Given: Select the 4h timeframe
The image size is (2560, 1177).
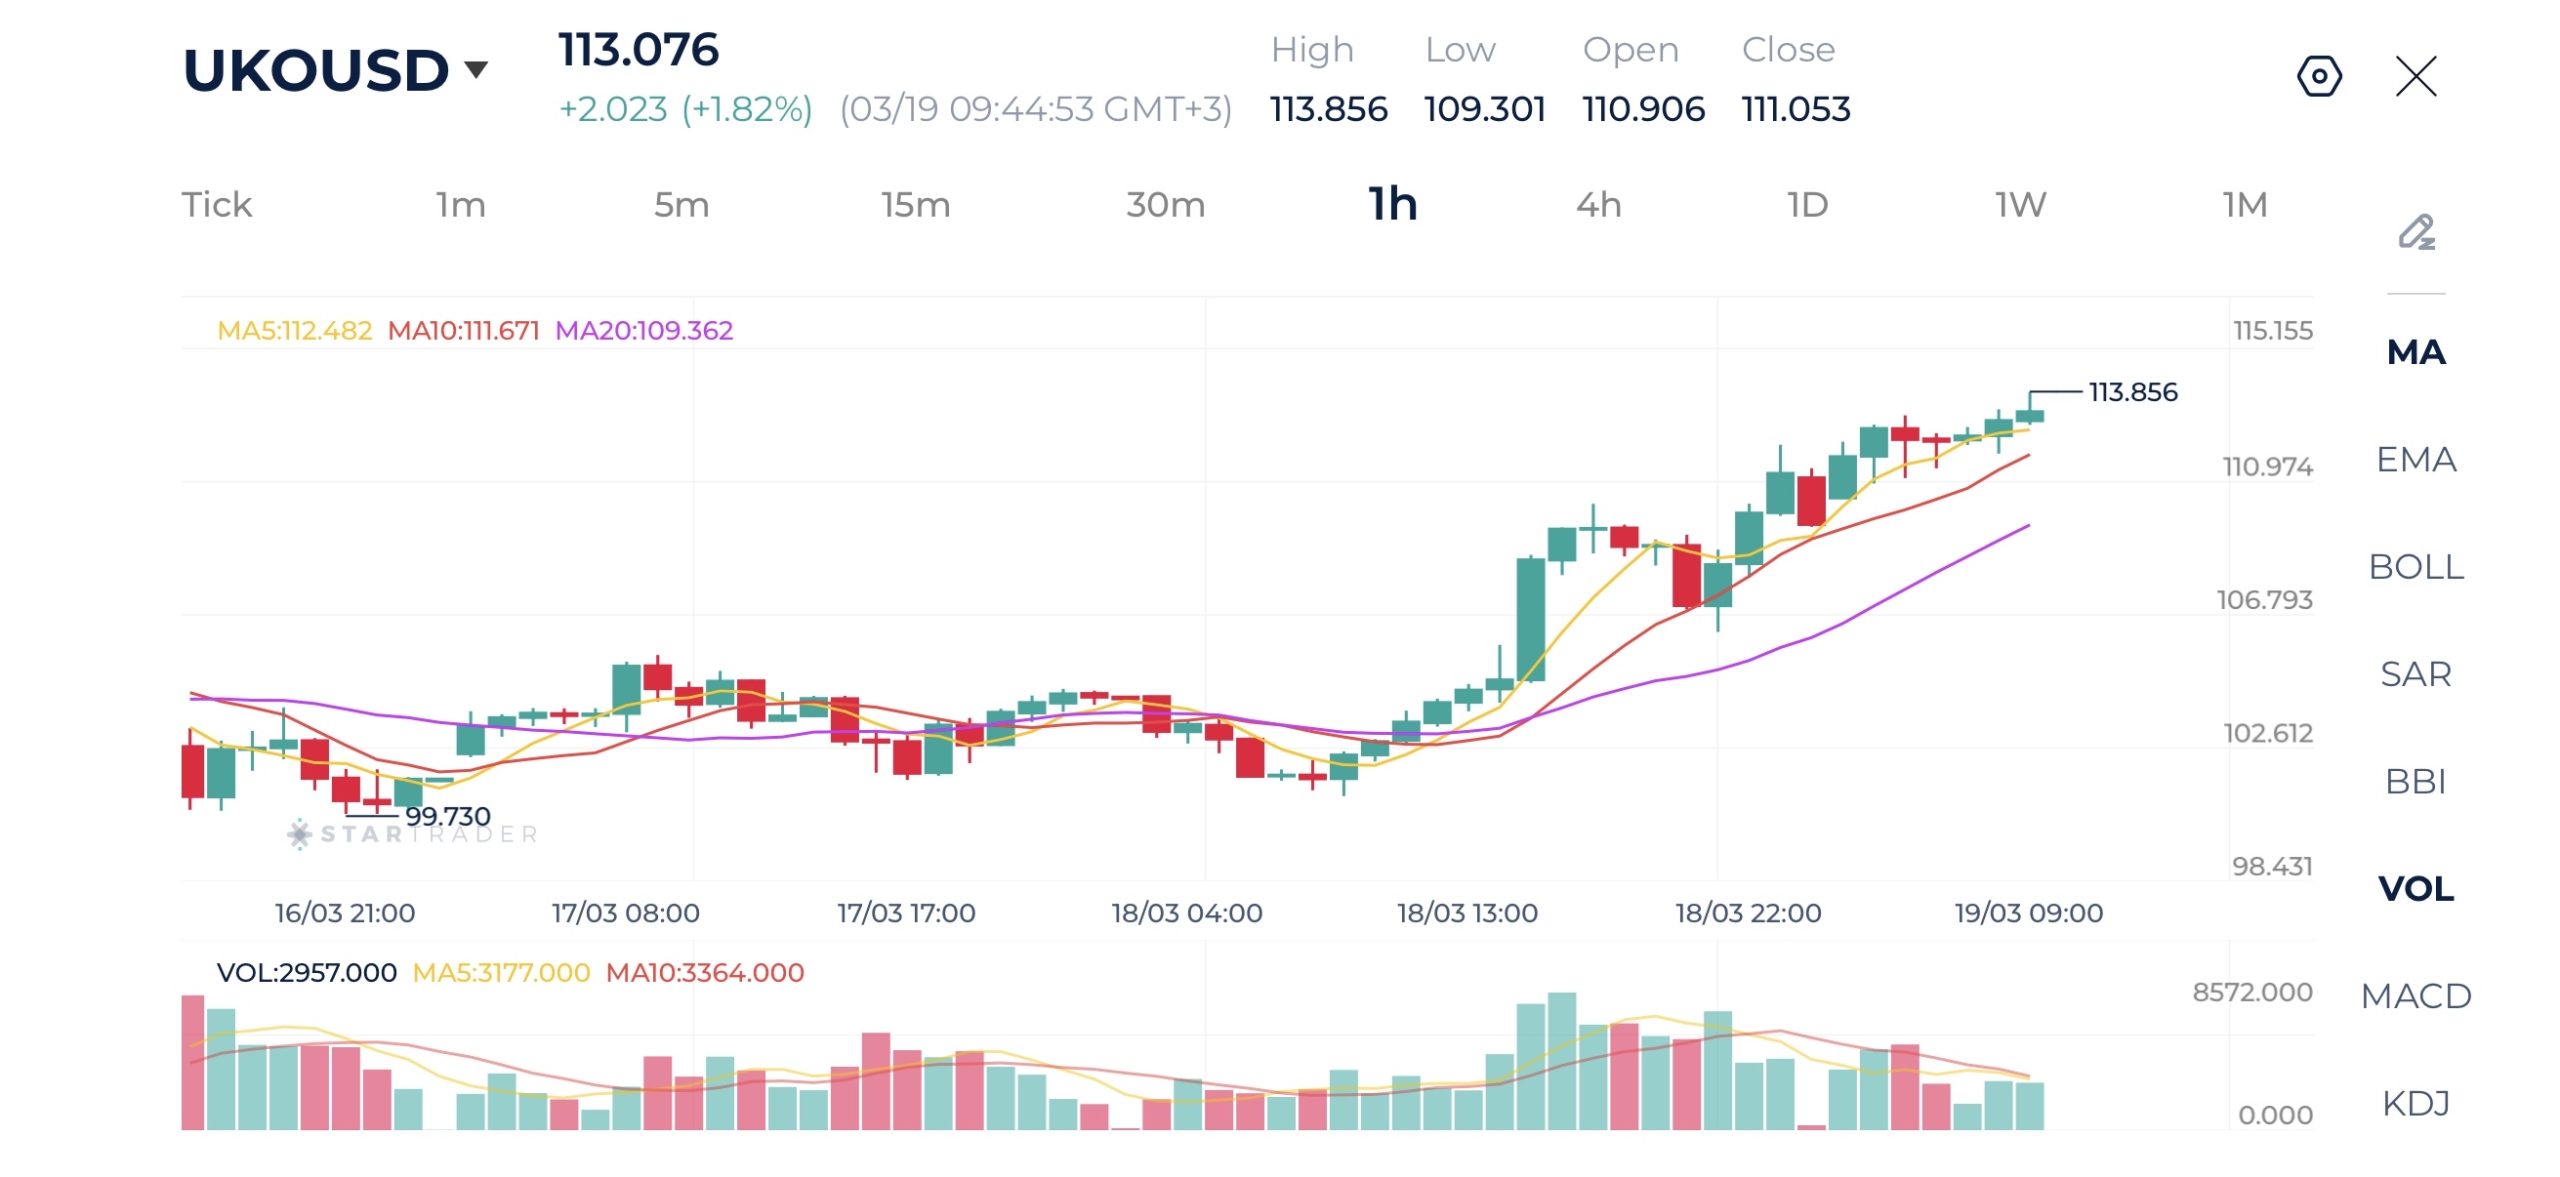Looking at the screenshot, I should point(1598,205).
